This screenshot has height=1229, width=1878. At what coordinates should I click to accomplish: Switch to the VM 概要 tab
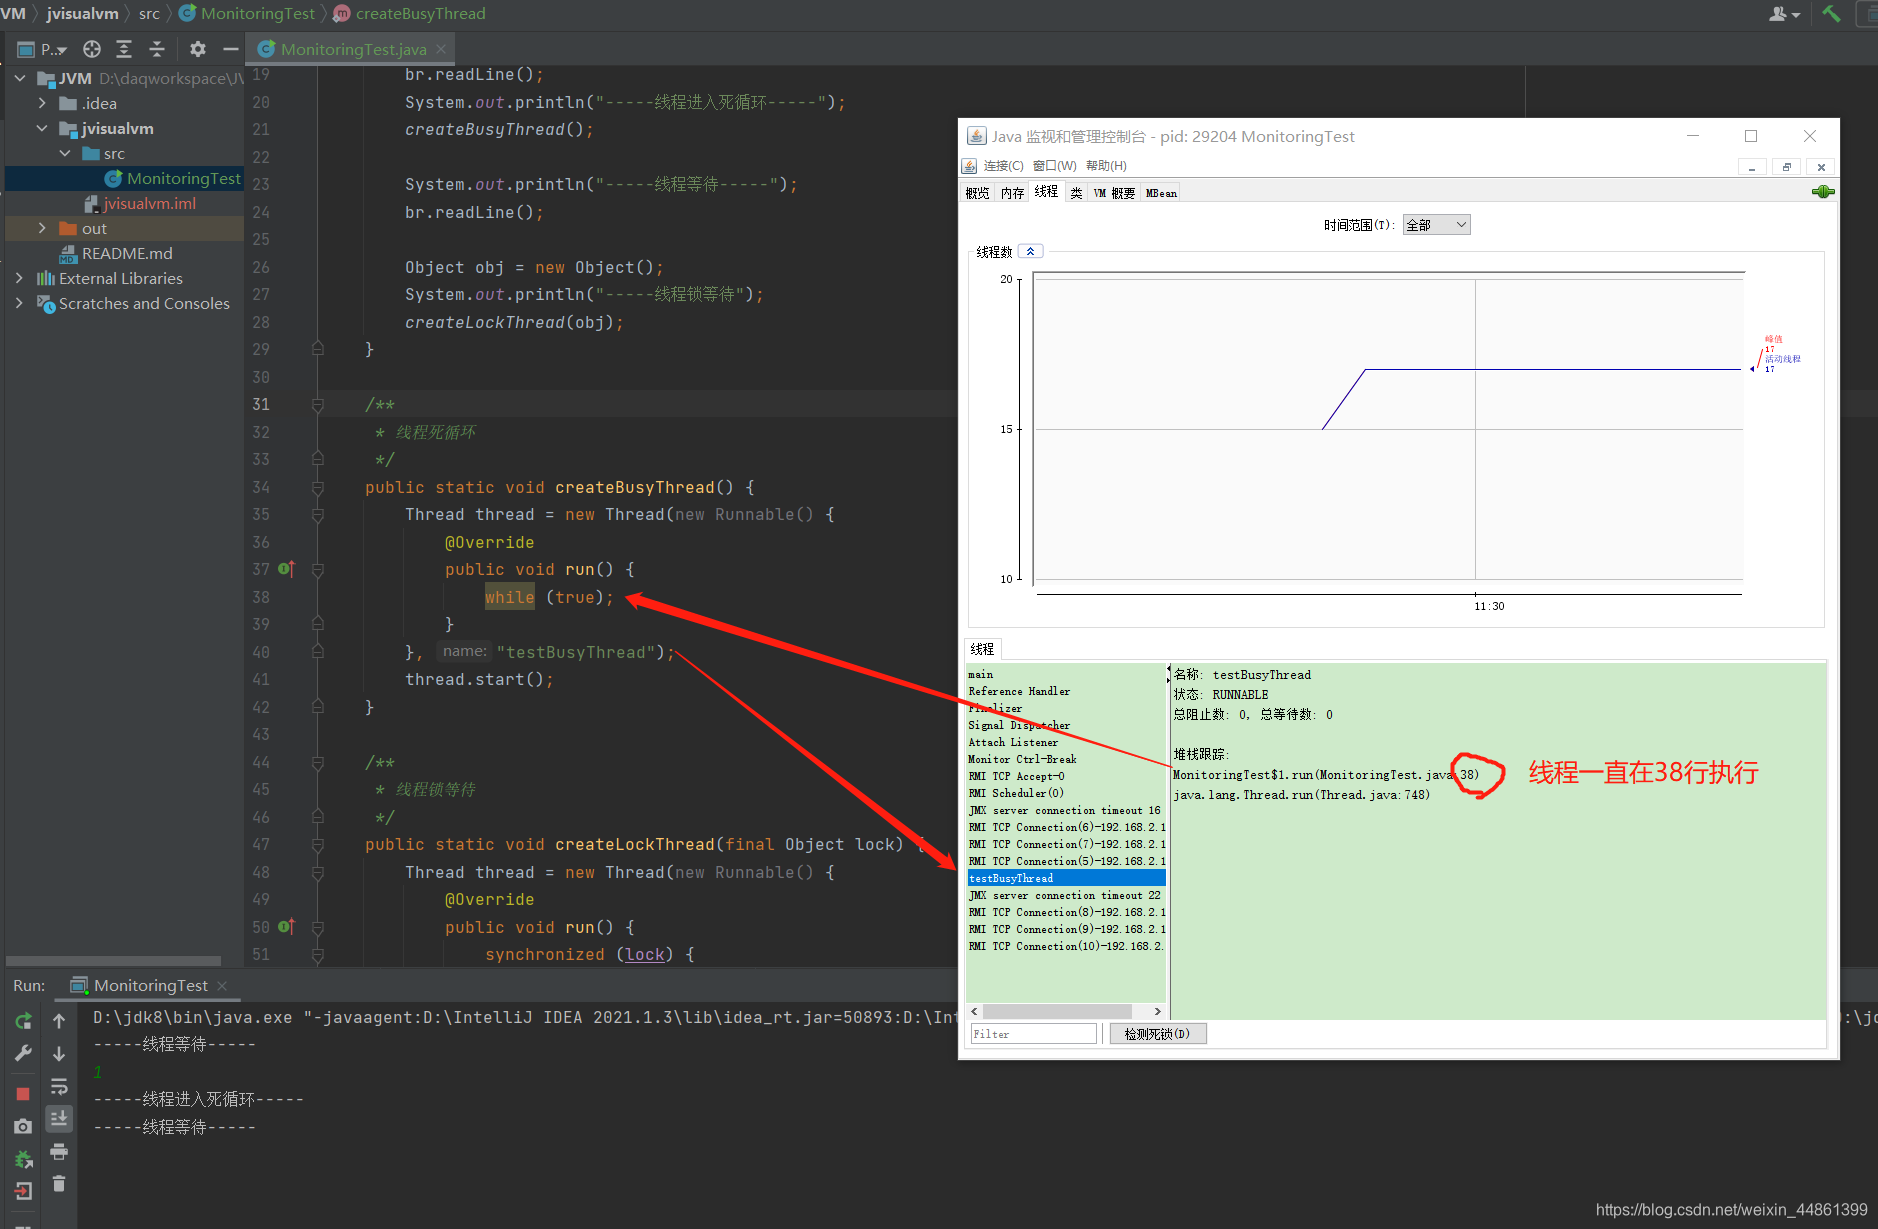click(1114, 193)
